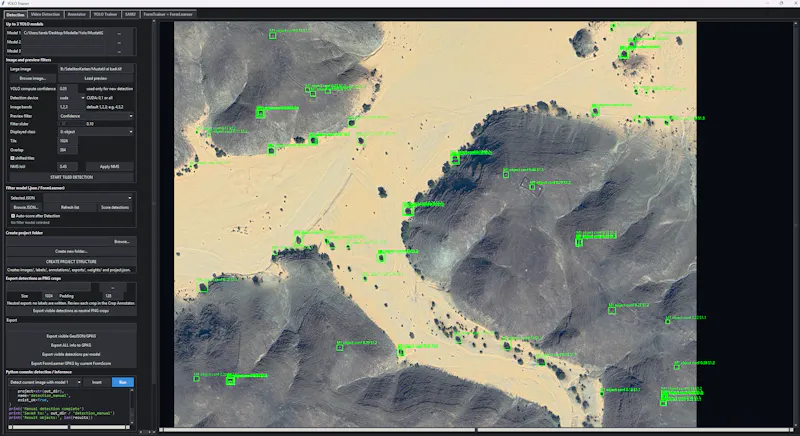Click inside the Python console code editor
This screenshot has width=800, height=436.
(x=69, y=405)
